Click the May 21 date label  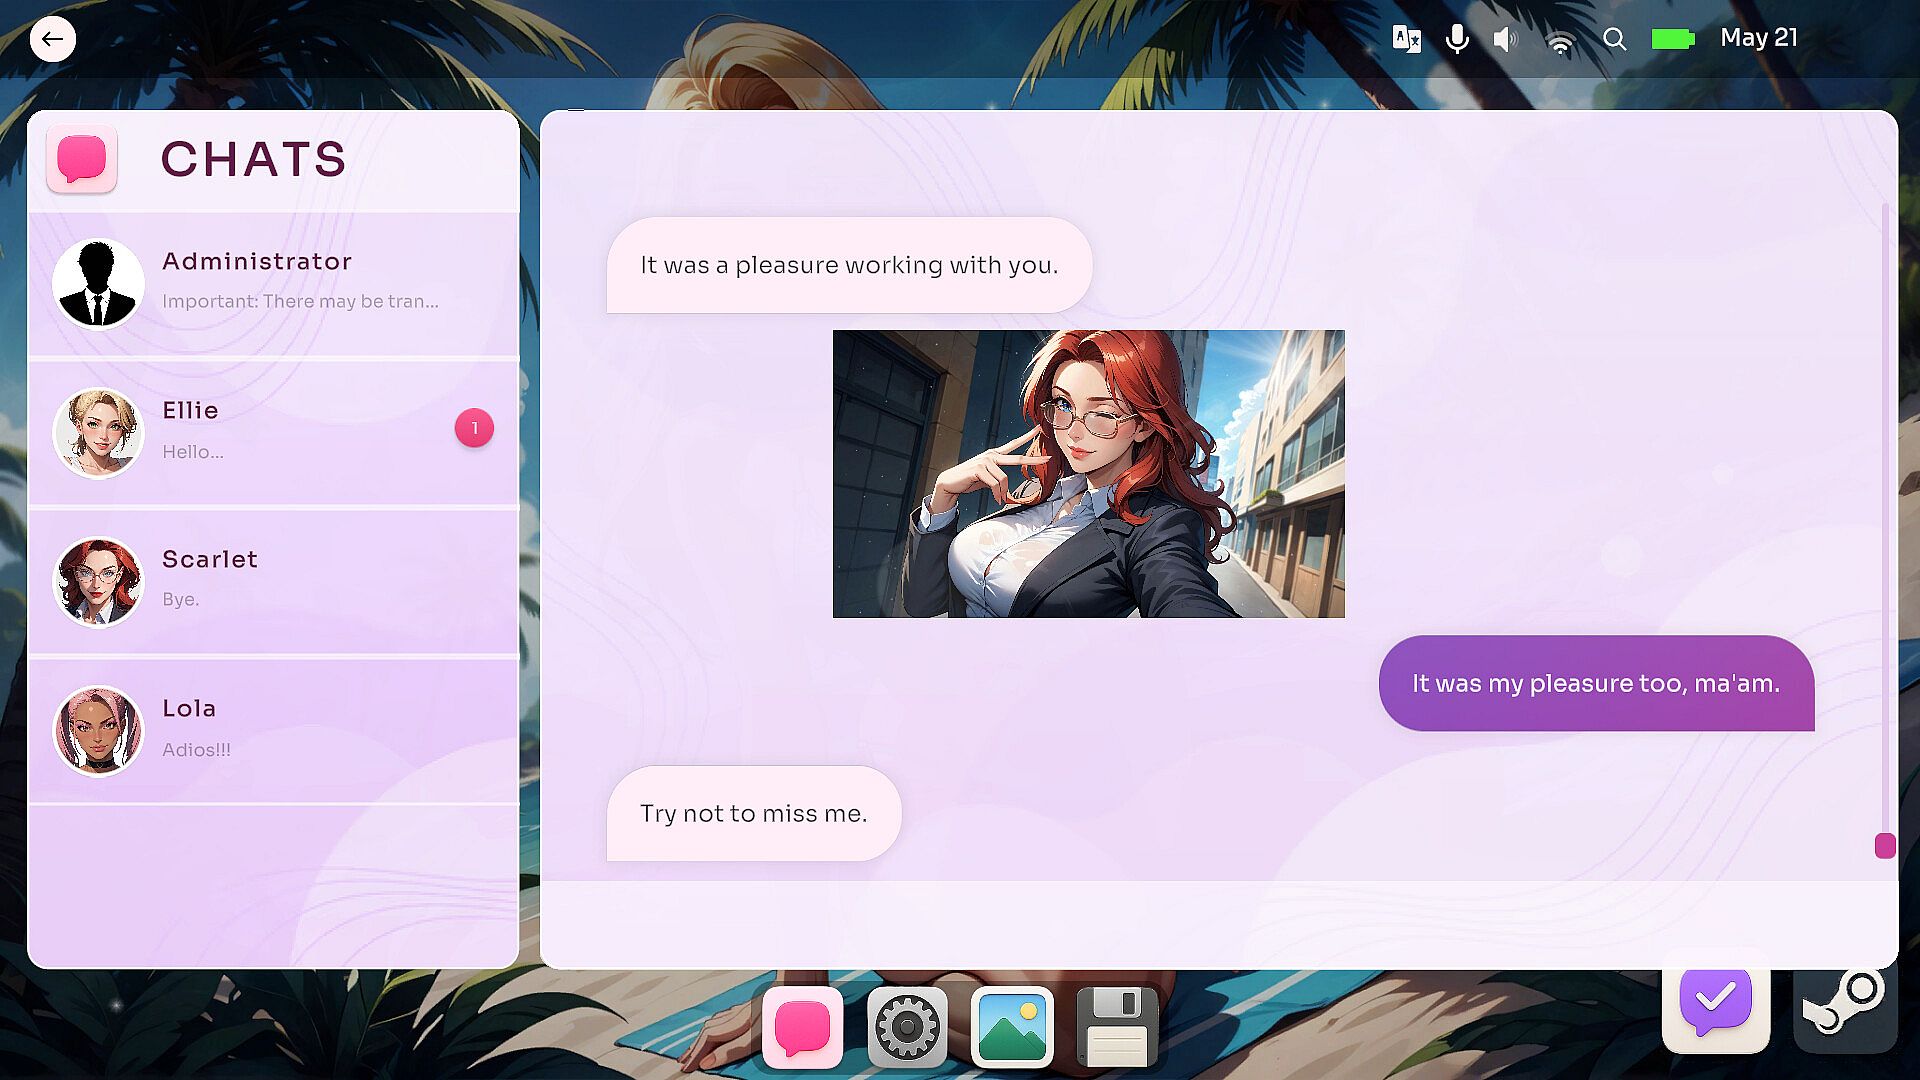(x=1758, y=38)
